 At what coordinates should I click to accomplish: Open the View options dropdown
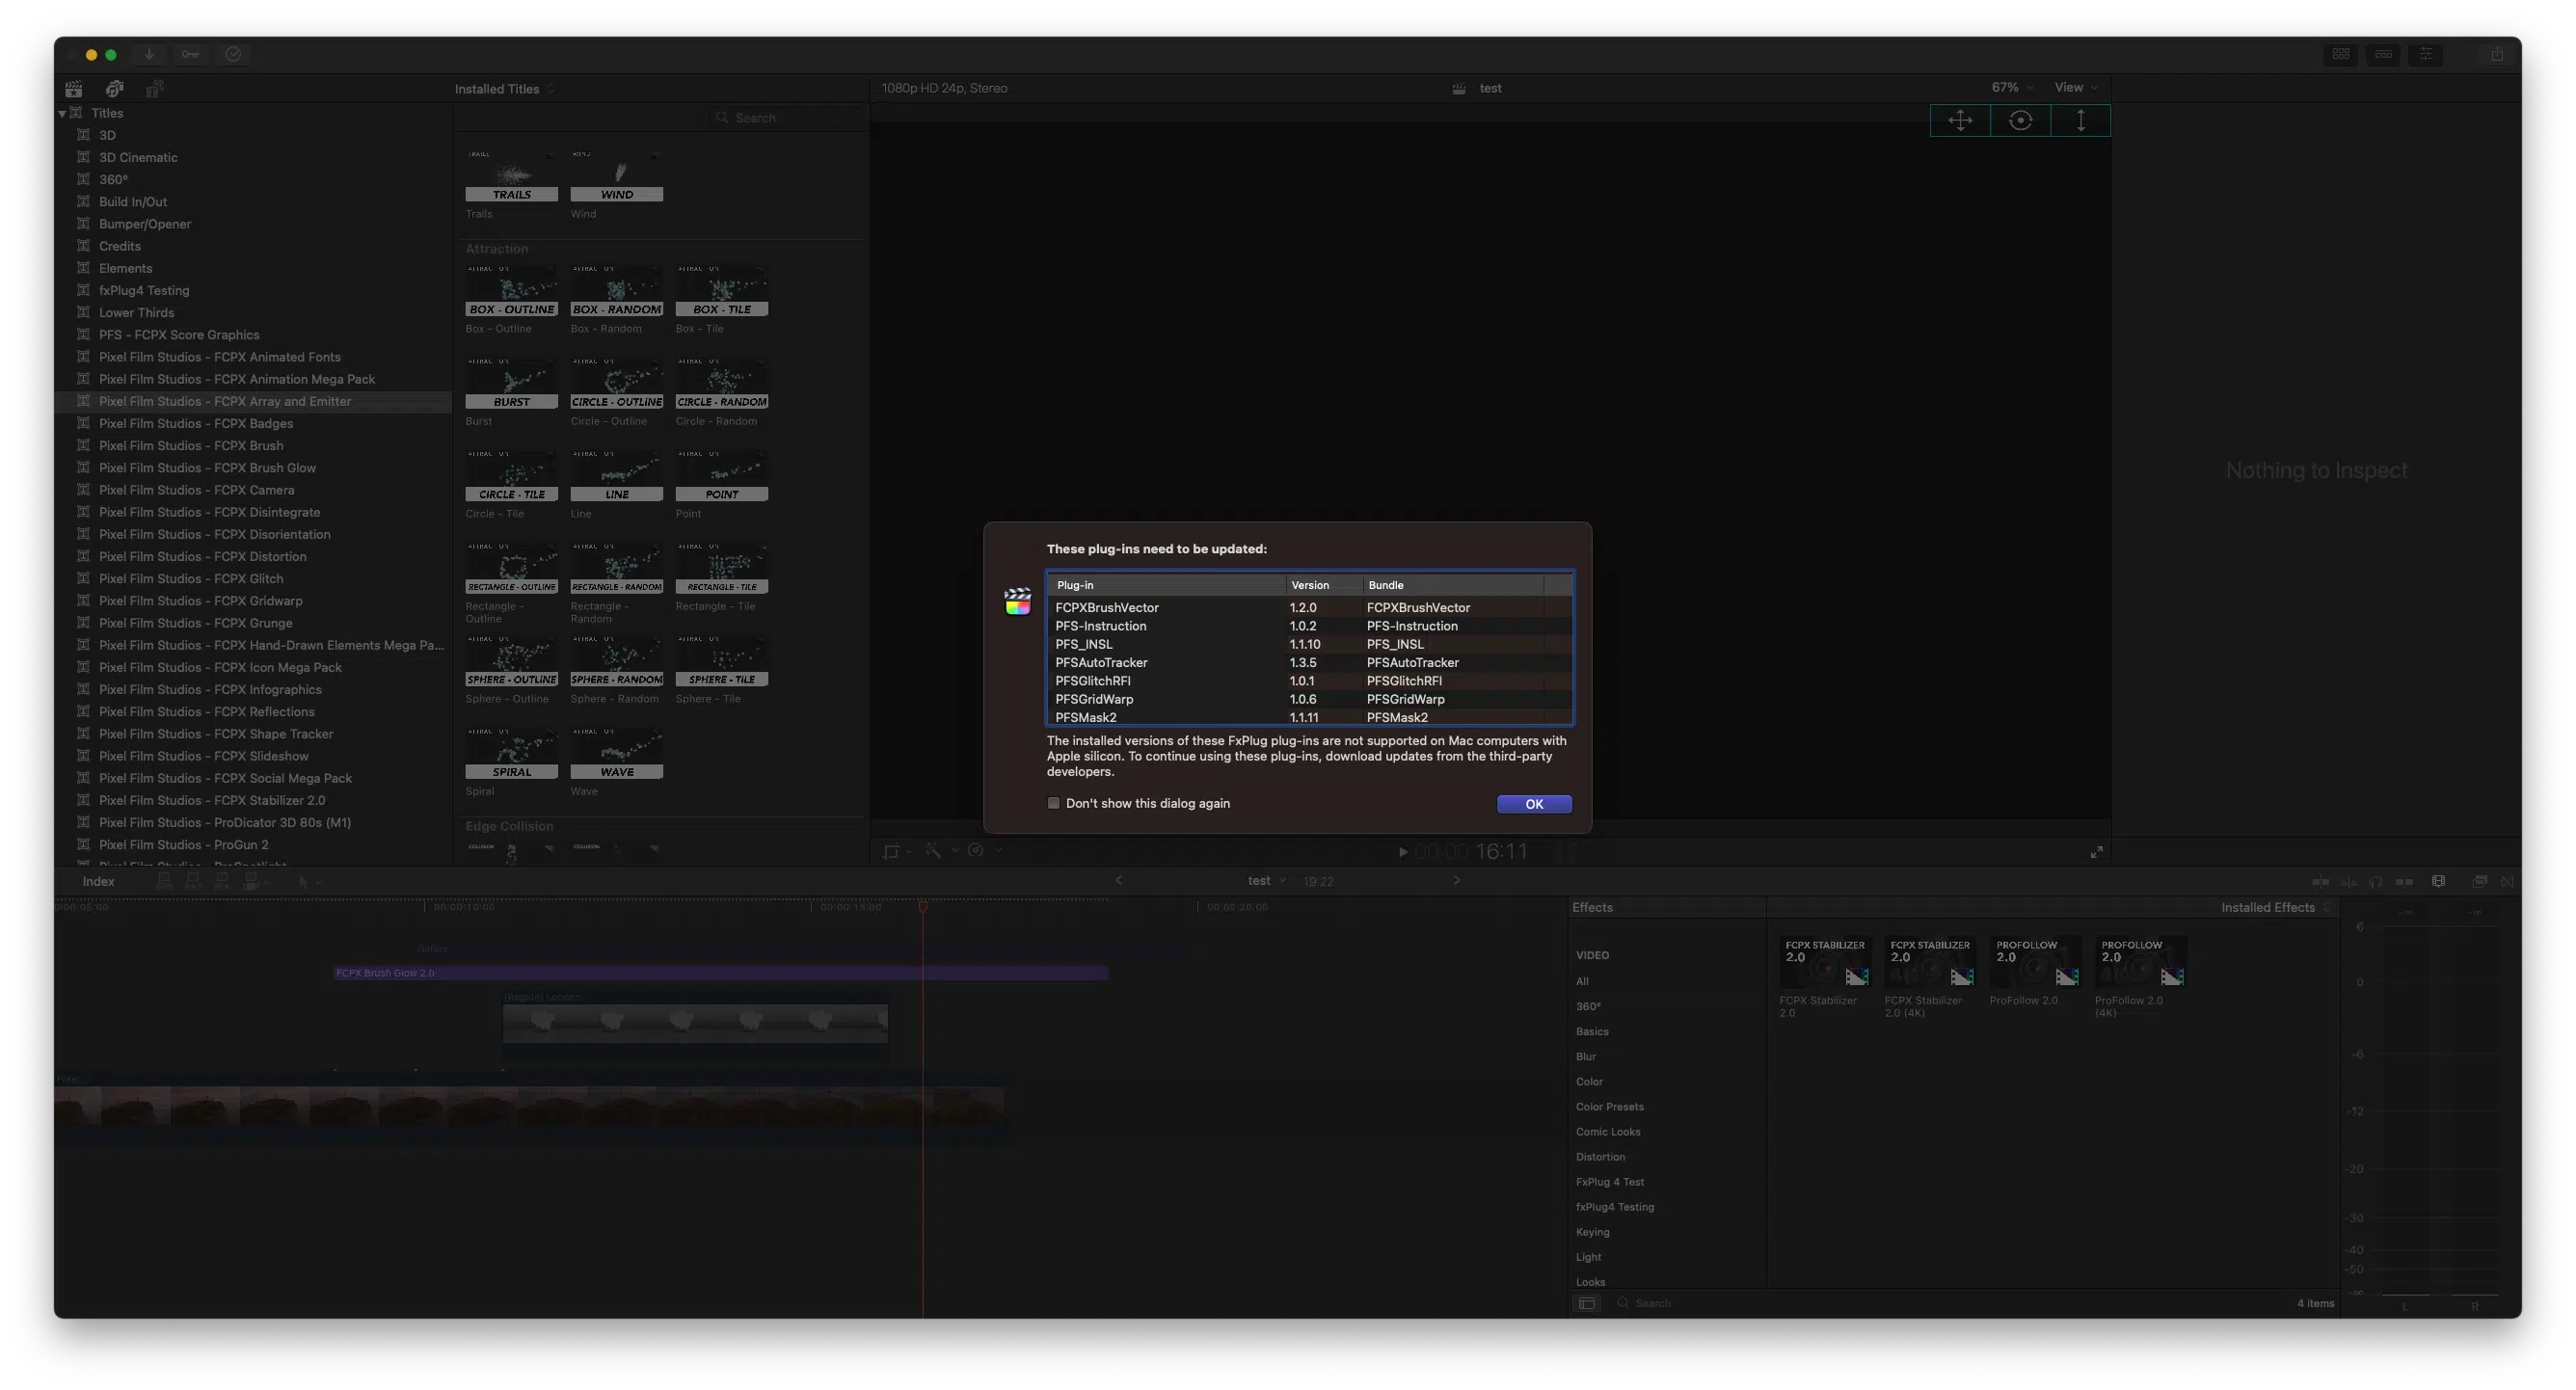[2075, 88]
